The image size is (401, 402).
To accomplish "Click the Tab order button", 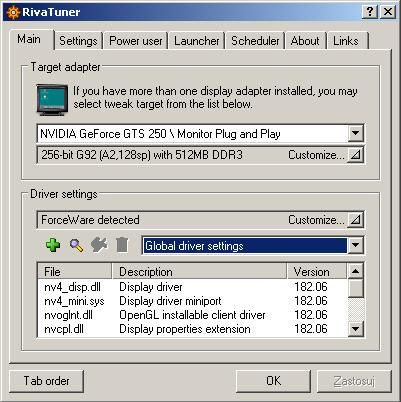I will [x=46, y=381].
